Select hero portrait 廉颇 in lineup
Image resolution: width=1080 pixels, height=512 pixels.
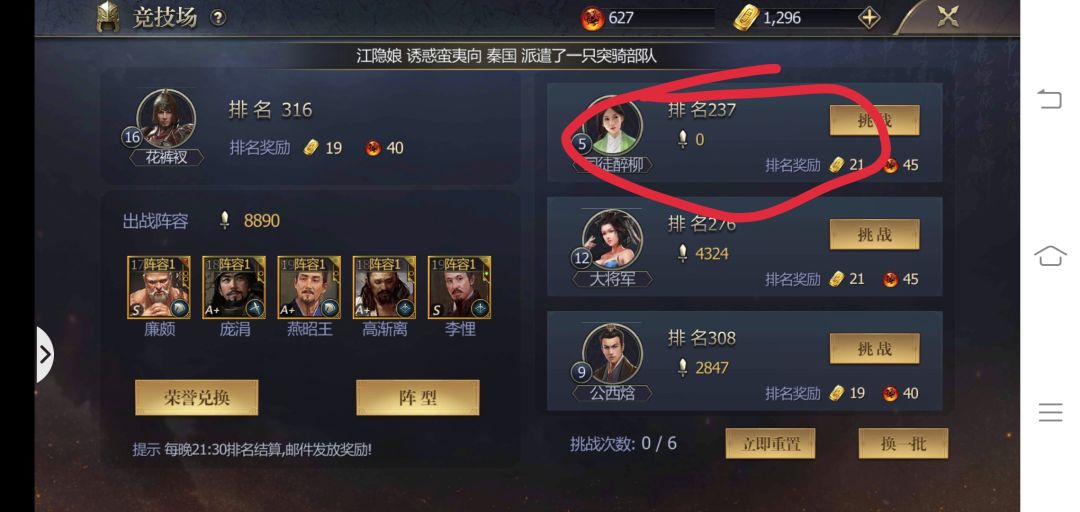coord(159,287)
